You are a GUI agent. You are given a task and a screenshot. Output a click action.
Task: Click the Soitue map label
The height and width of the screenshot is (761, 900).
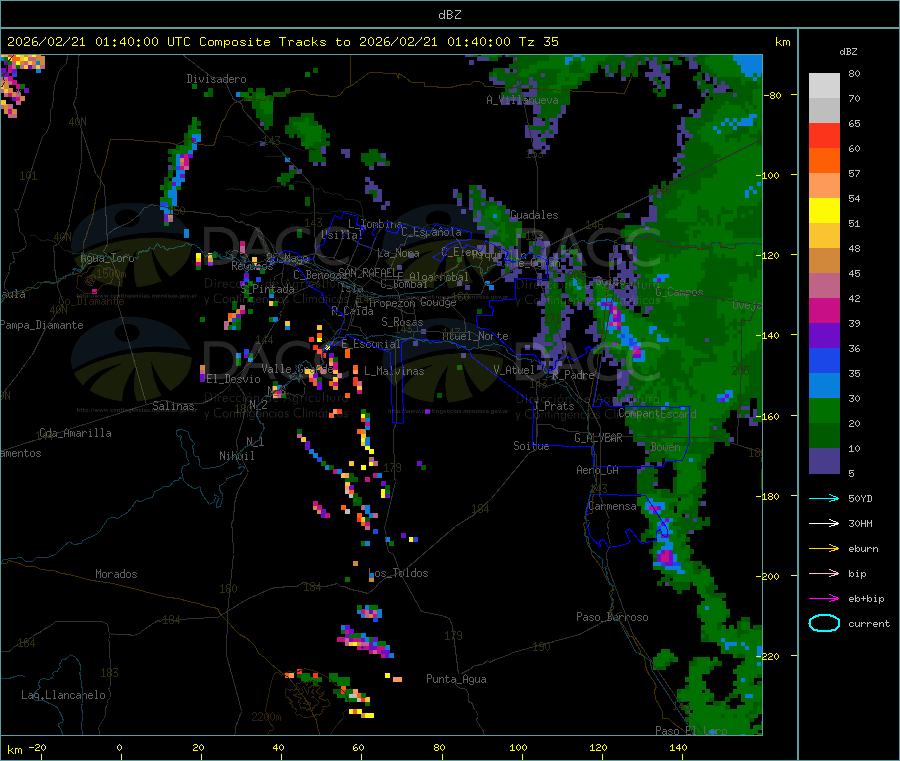click(531, 446)
